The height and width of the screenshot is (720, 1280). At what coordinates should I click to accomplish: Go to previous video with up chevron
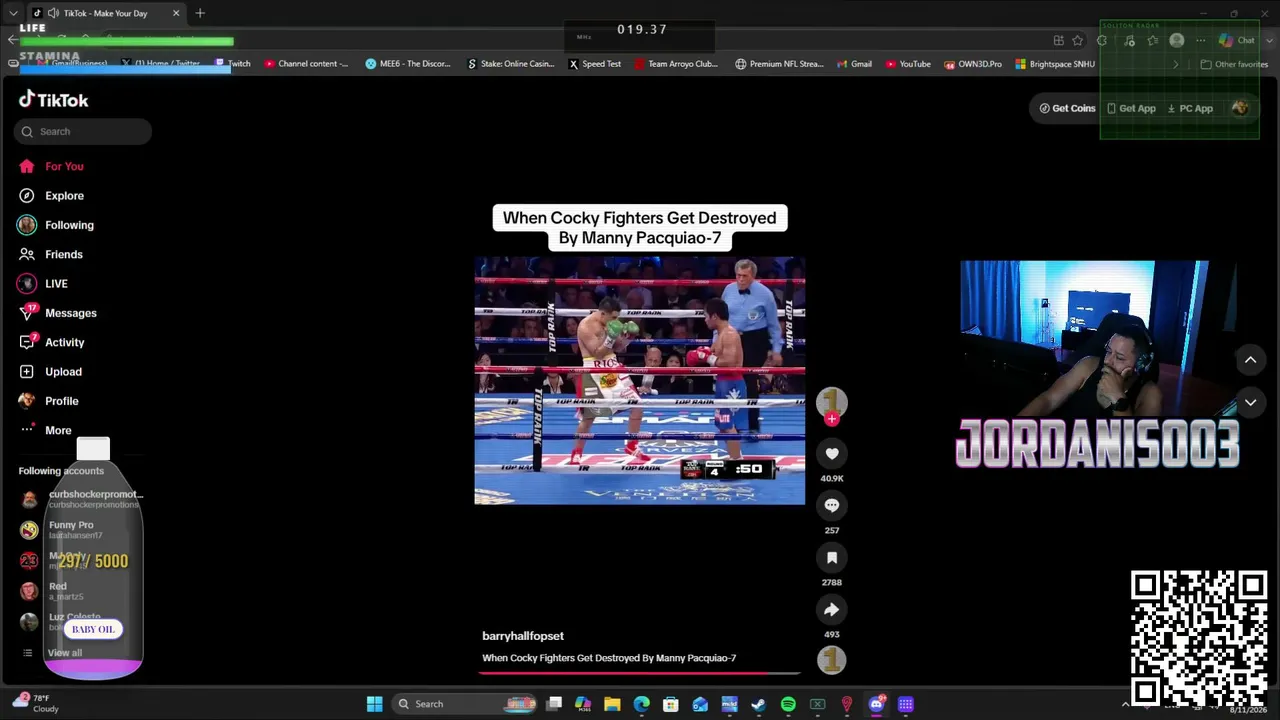[1250, 360]
